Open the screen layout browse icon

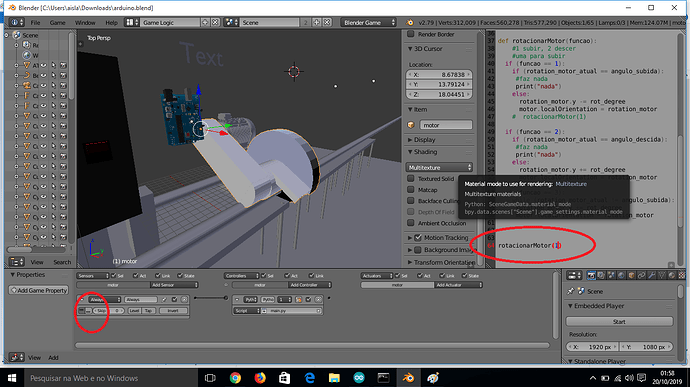132,22
